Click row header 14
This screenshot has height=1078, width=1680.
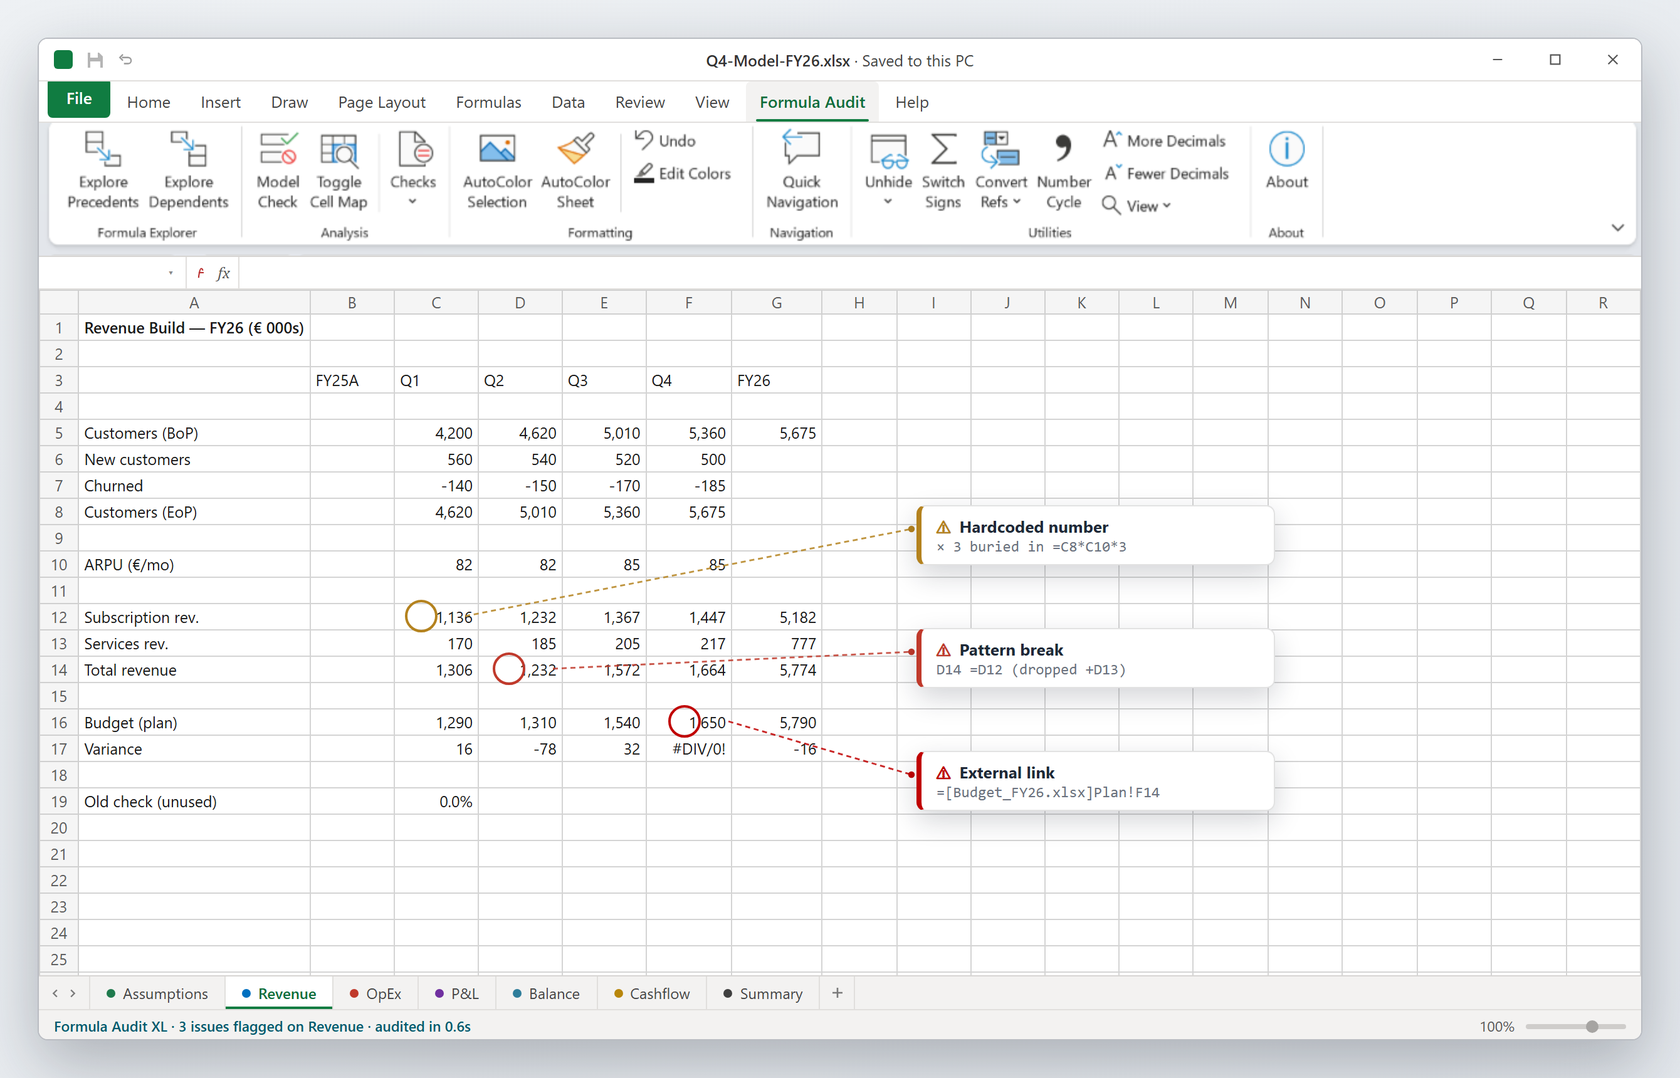59,670
